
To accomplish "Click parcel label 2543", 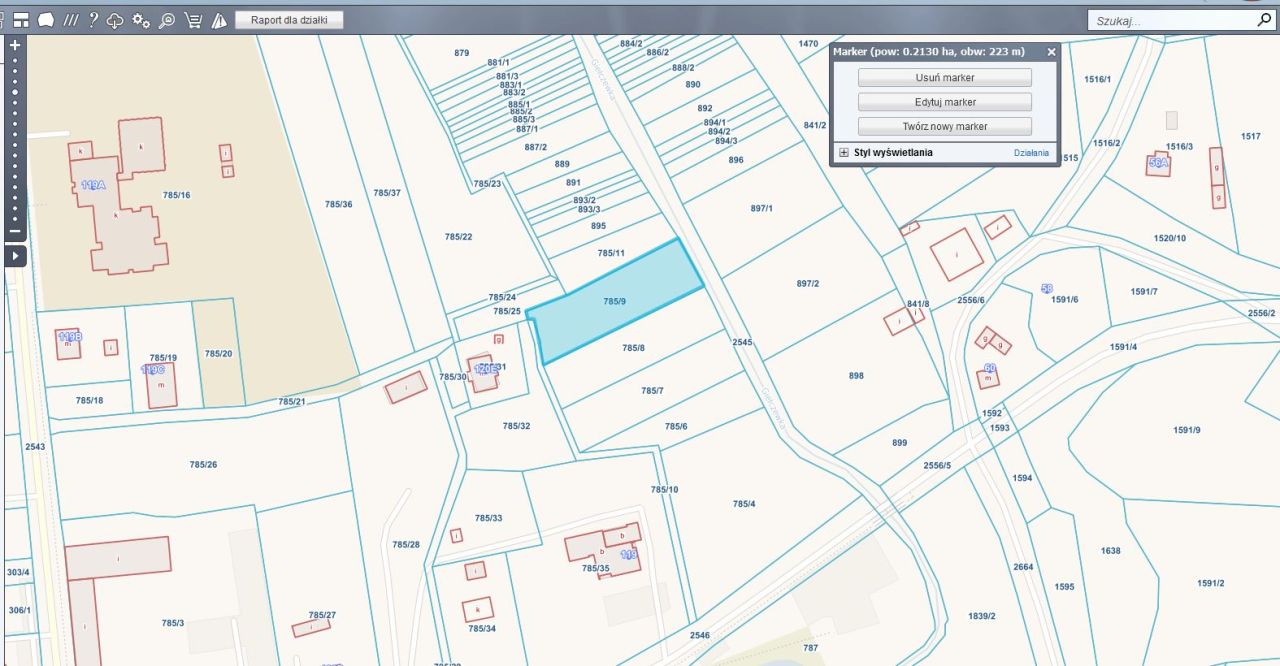I will pos(35,446).
